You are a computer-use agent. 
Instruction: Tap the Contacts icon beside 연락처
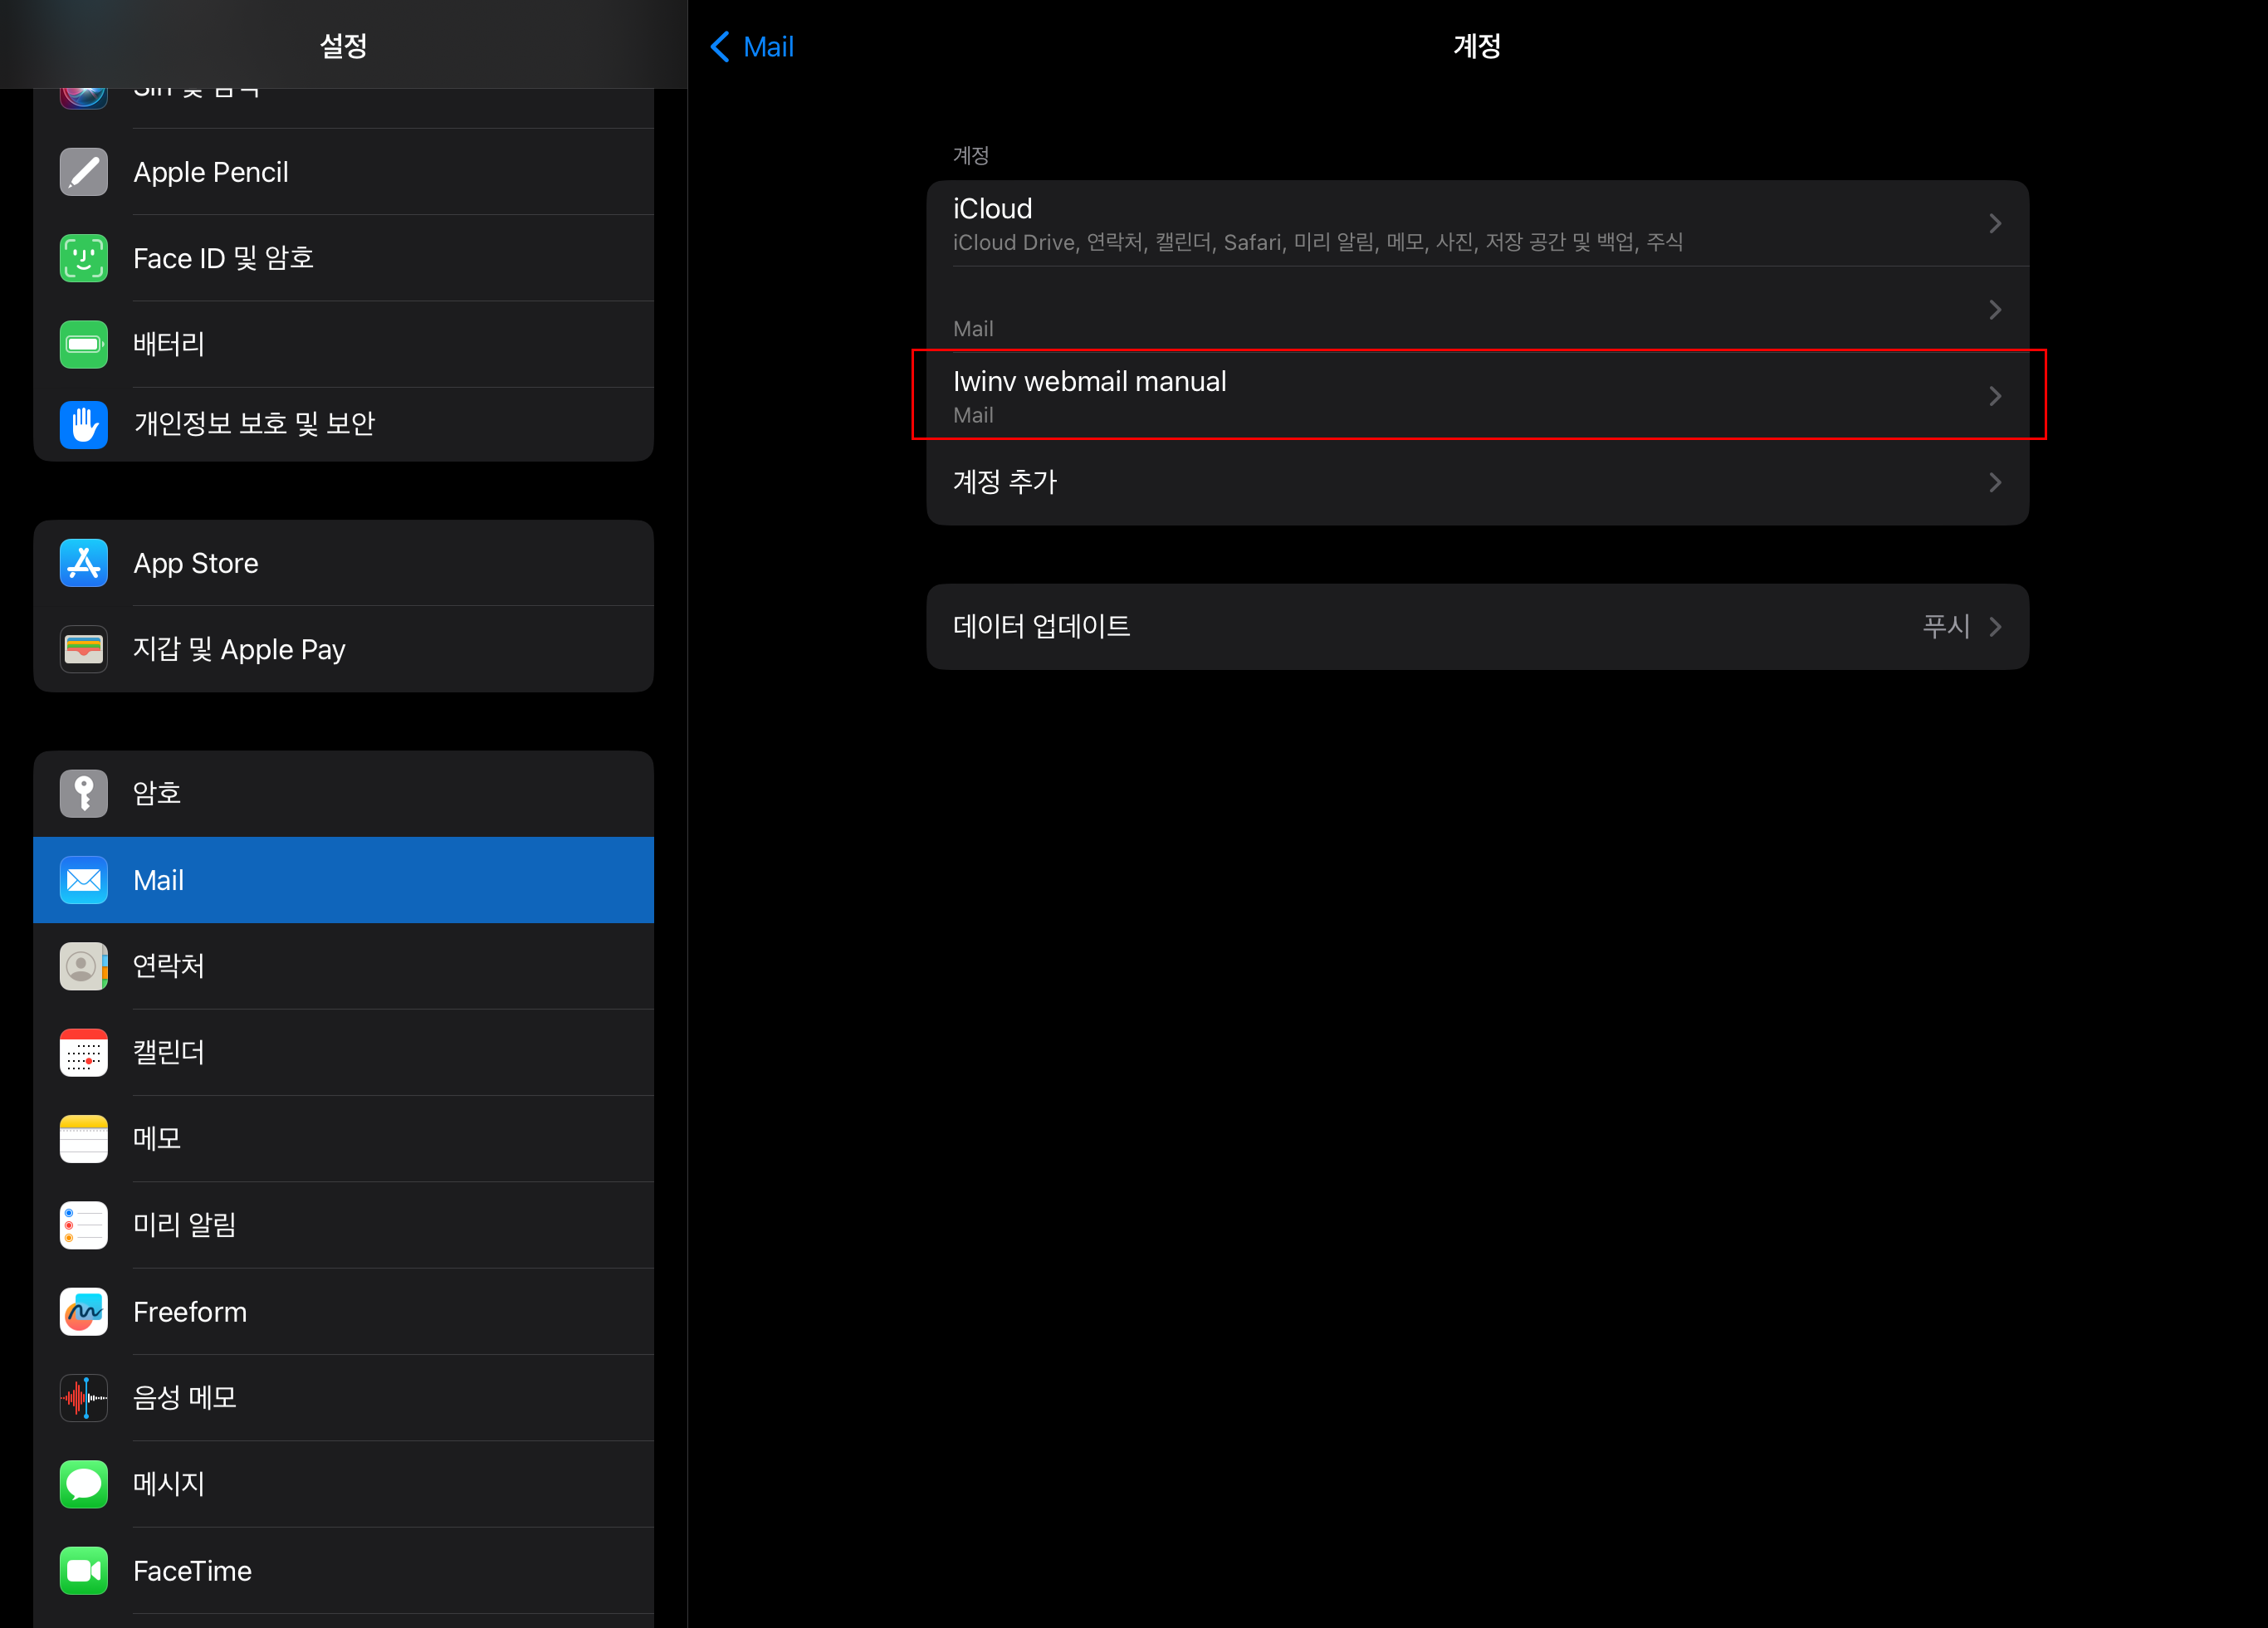point(84,966)
